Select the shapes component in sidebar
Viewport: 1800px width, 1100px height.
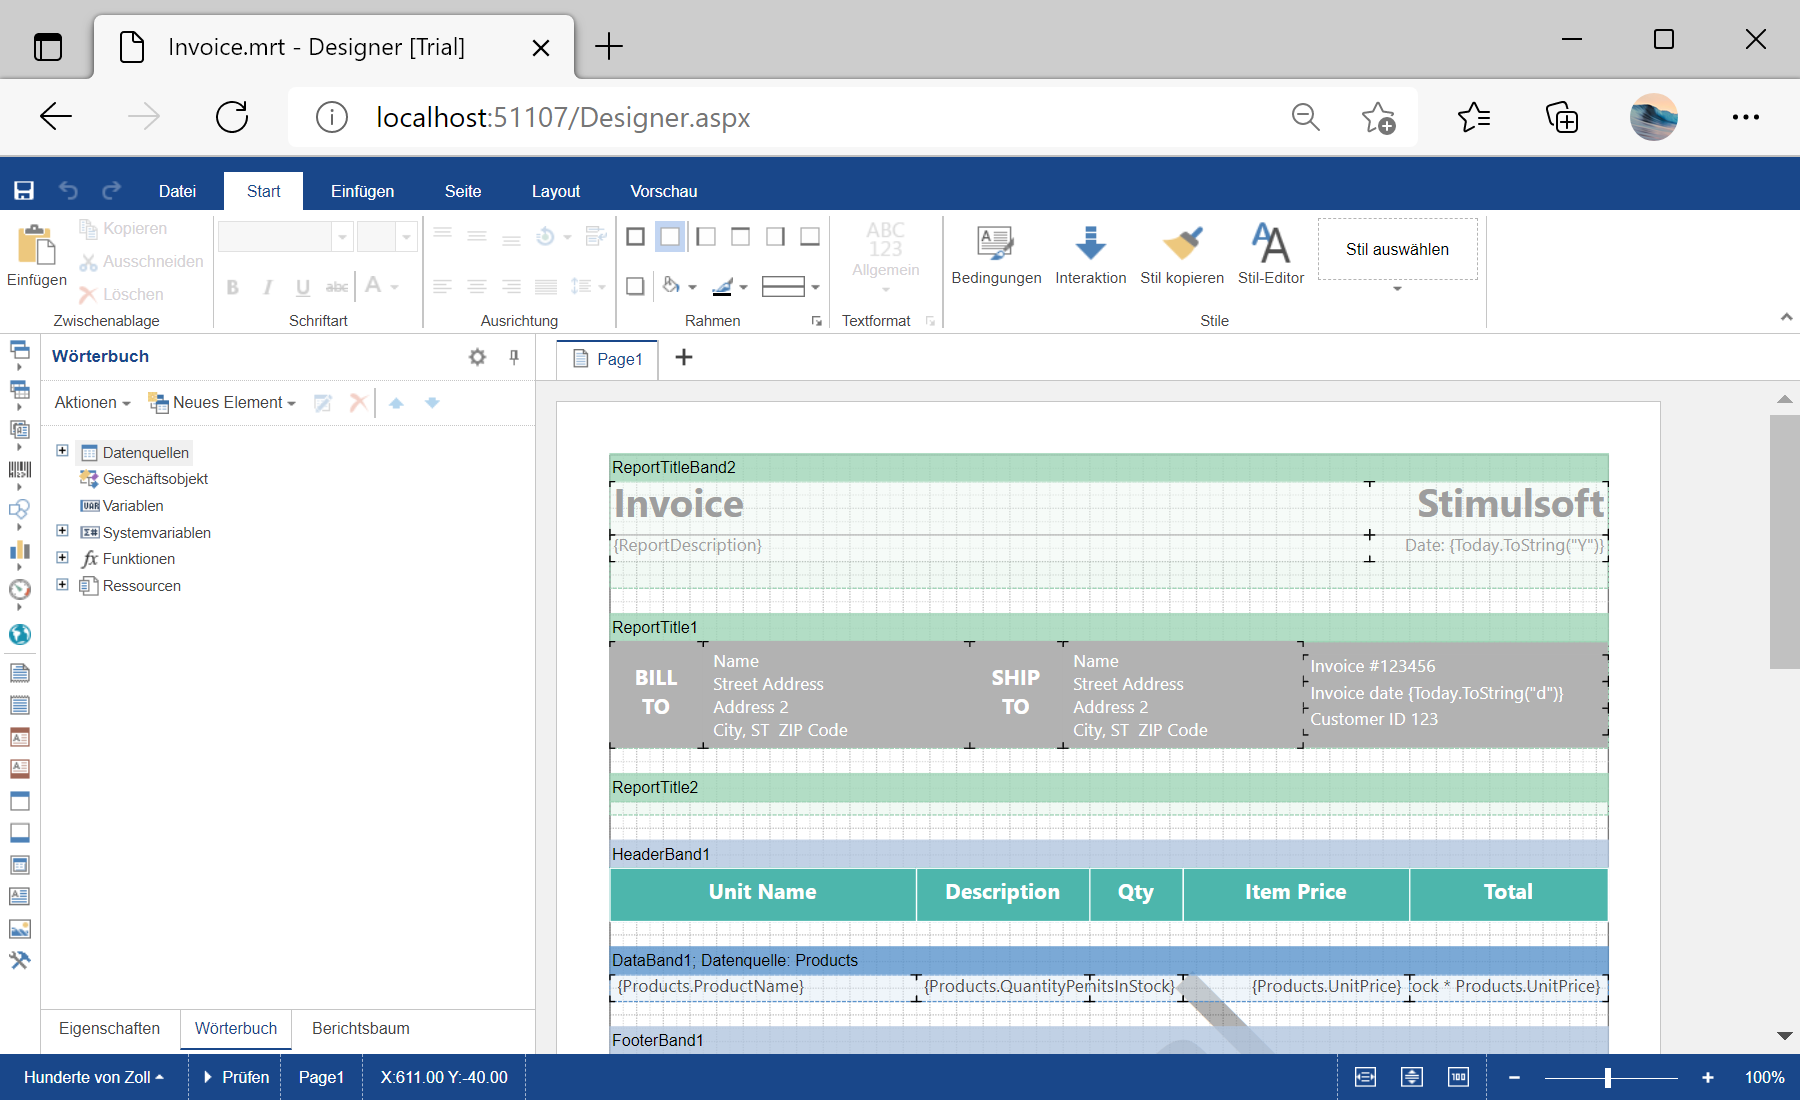click(x=19, y=509)
